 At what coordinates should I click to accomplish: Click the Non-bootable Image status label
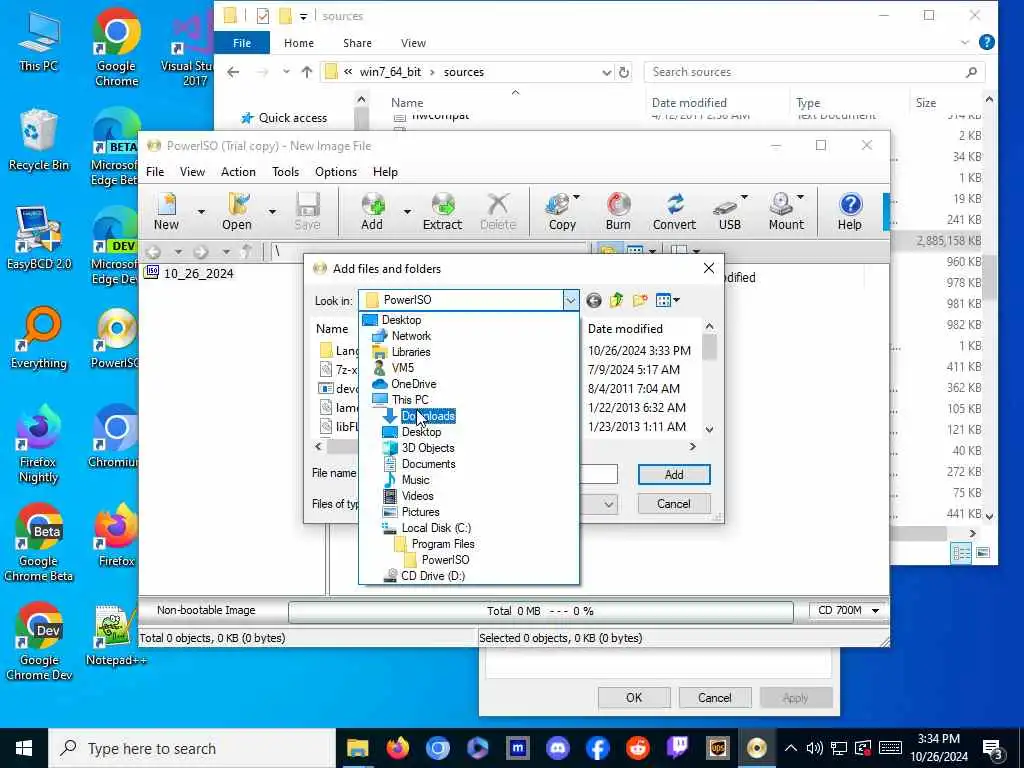coord(206,610)
